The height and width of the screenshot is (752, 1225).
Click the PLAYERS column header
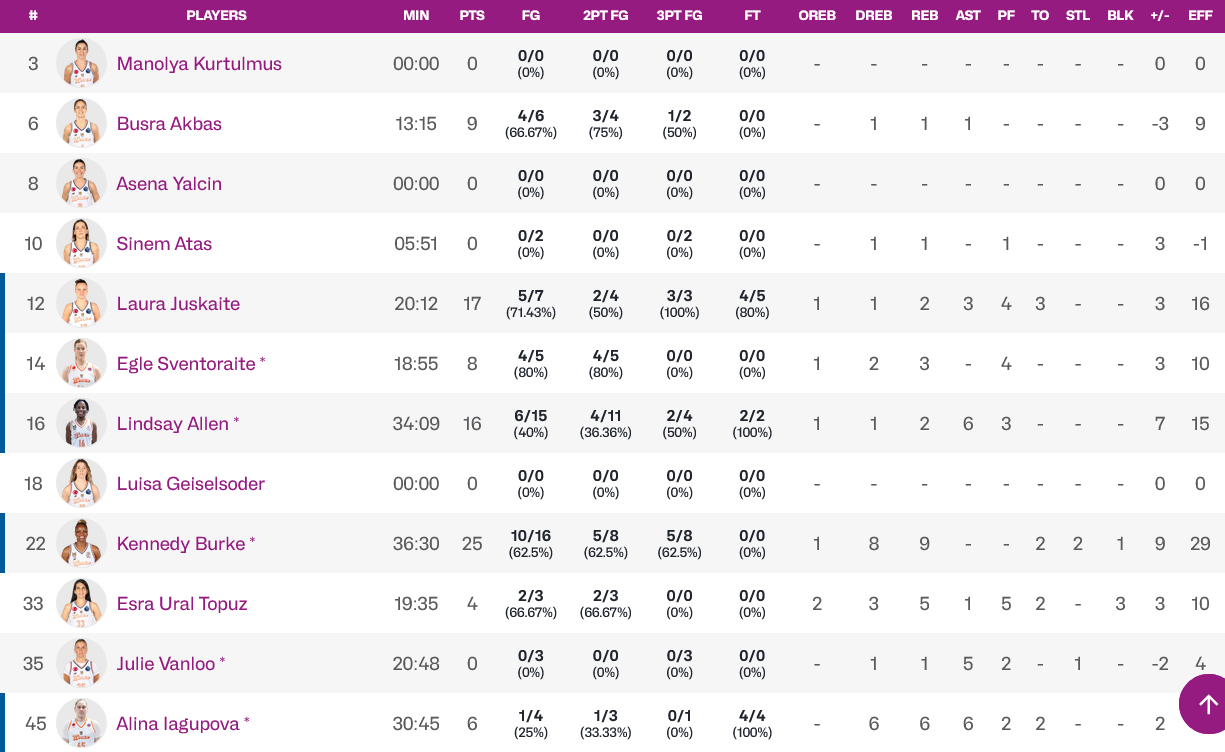[x=216, y=15]
